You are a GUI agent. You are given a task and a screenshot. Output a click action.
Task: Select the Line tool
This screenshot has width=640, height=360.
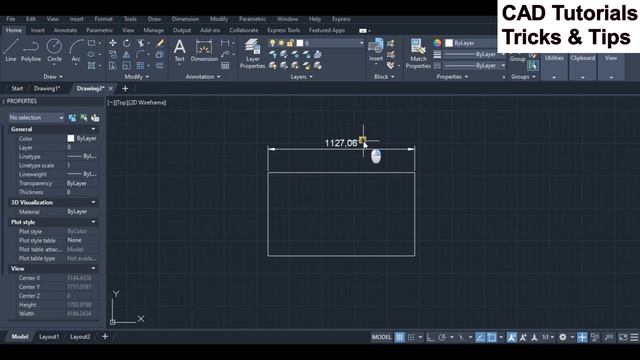click(x=11, y=50)
